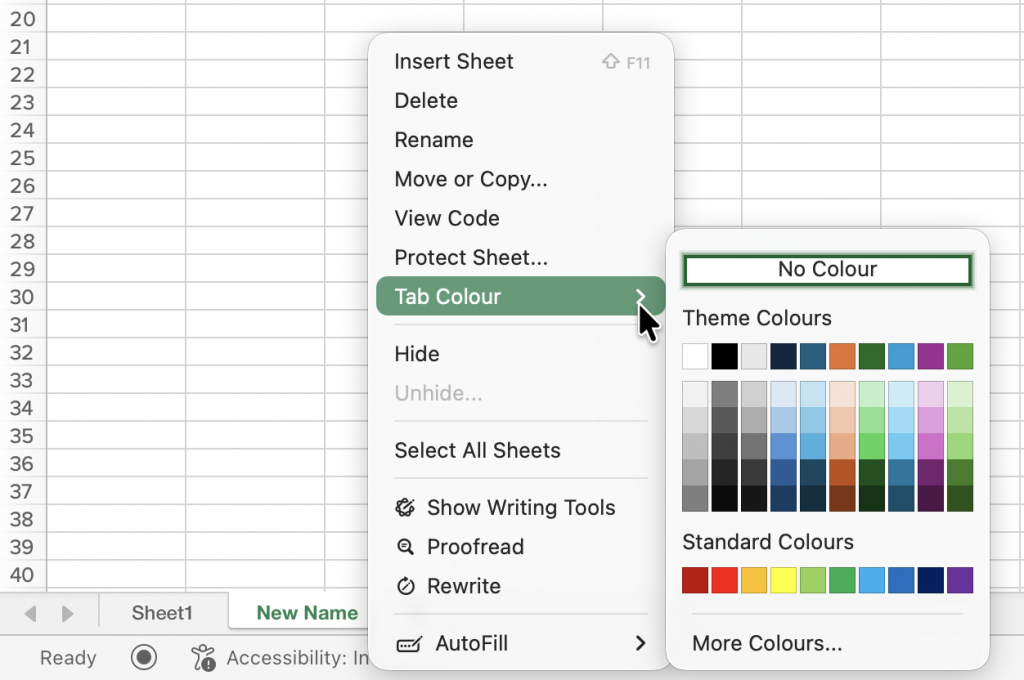Expand the AutoFill submenu chevron
1024x680 pixels.
[640, 644]
